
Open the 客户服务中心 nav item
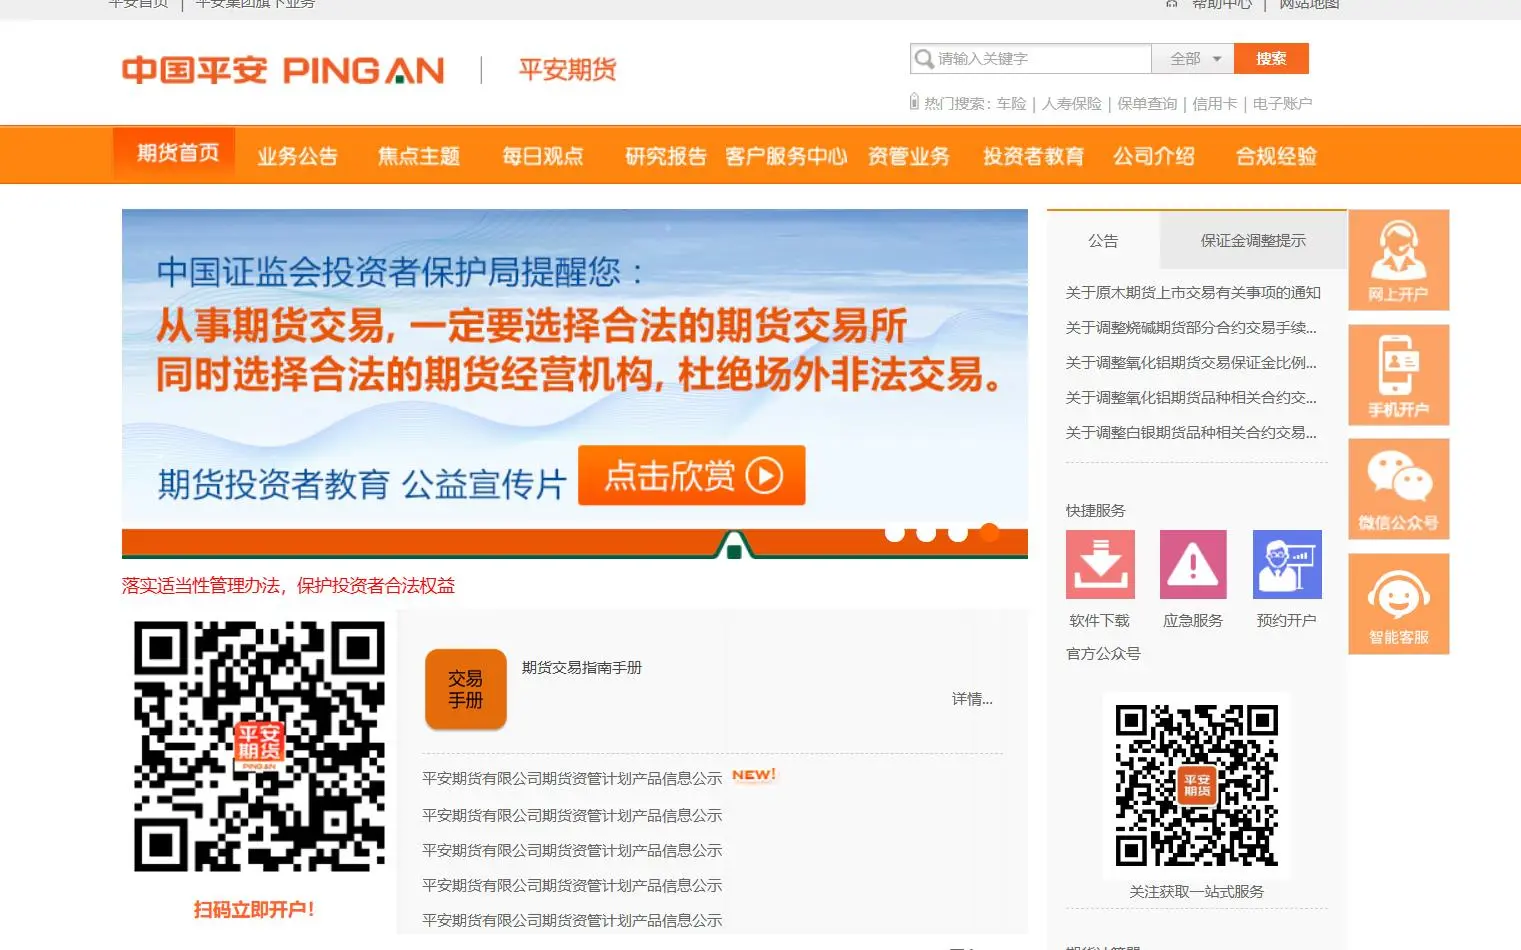[786, 156]
